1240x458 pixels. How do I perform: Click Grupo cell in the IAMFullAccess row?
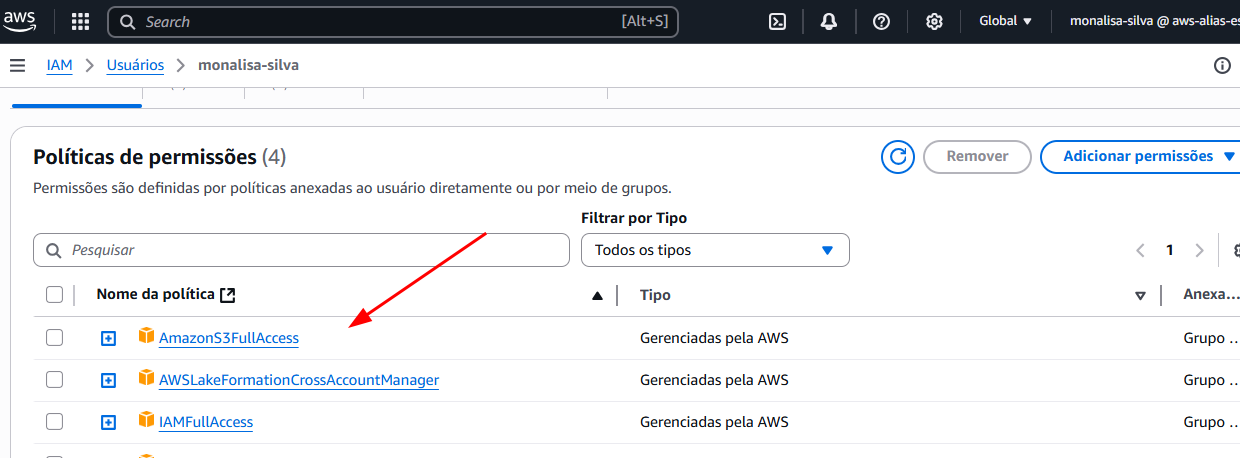click(x=1211, y=422)
